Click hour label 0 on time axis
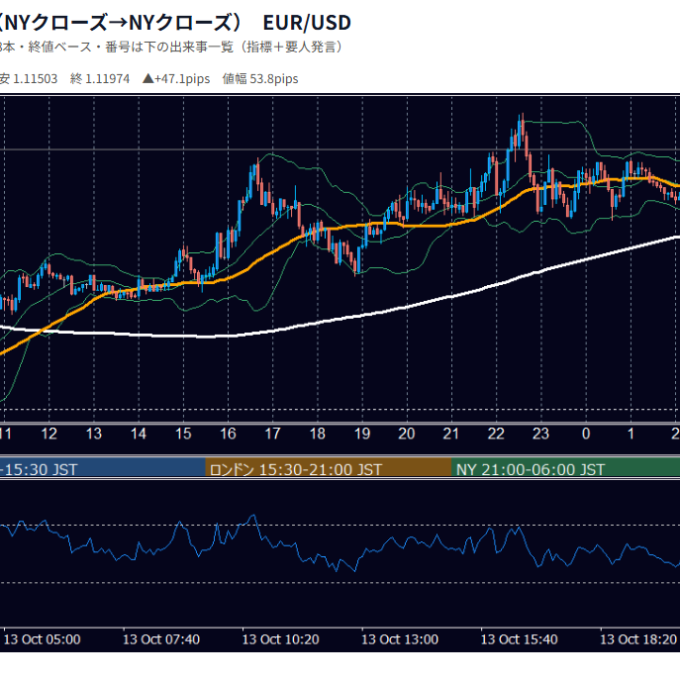The image size is (680, 680). 586,434
